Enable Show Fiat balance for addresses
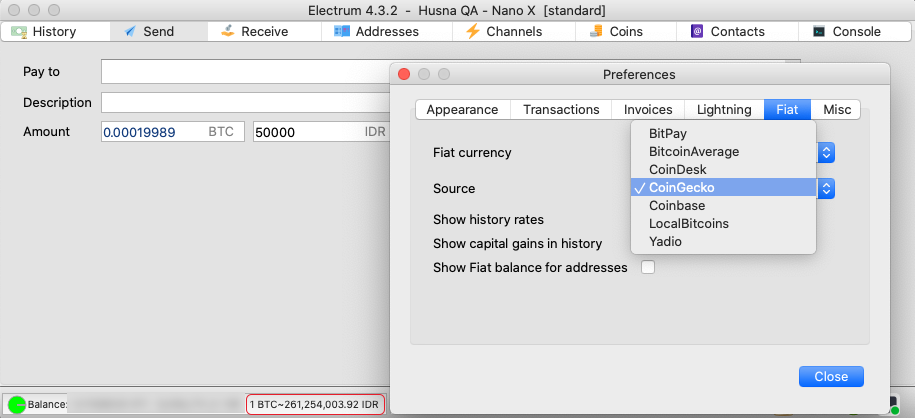 648,267
